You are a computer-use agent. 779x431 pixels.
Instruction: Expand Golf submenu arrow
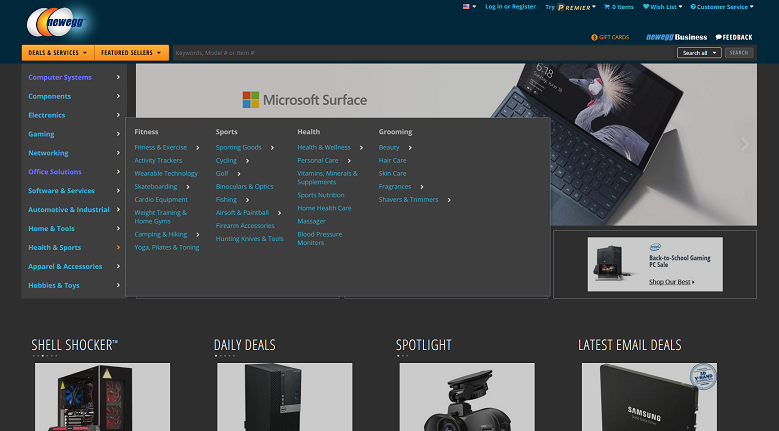point(239,174)
